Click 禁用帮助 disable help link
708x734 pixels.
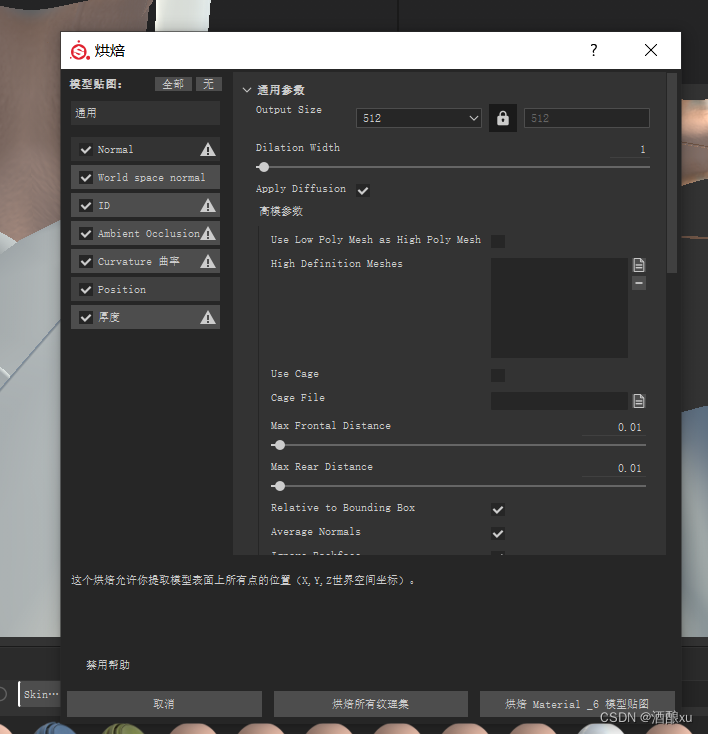108,665
